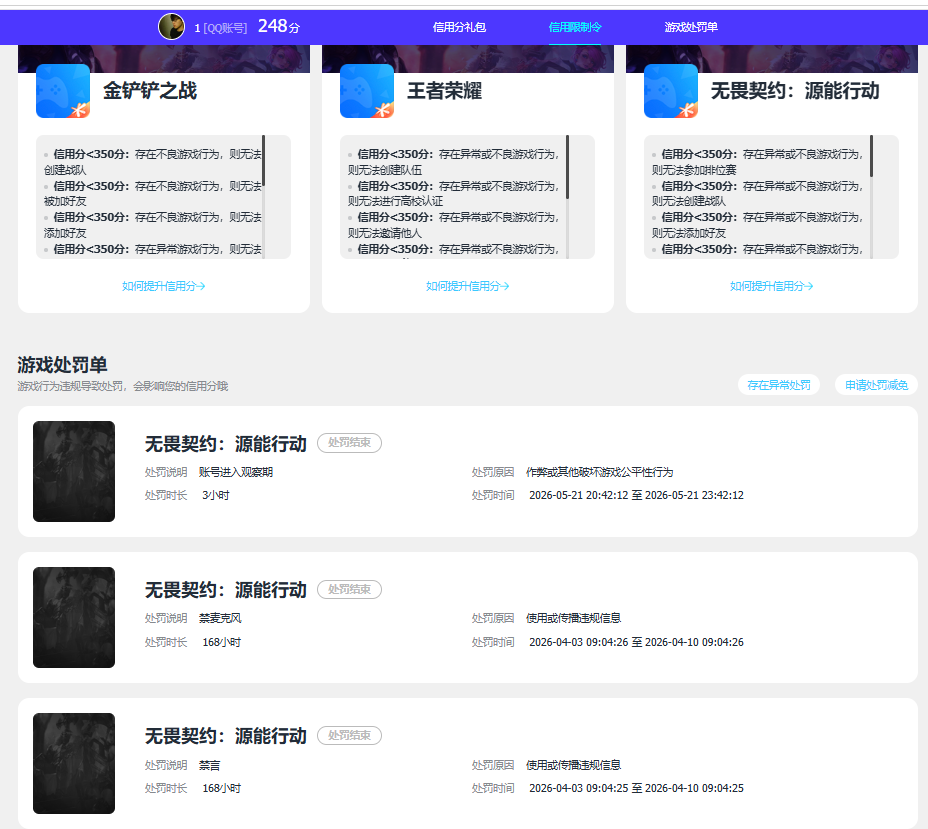This screenshot has height=829, width=928.
Task: Click the 游戏处罚单 section heading
Action: coord(62,365)
